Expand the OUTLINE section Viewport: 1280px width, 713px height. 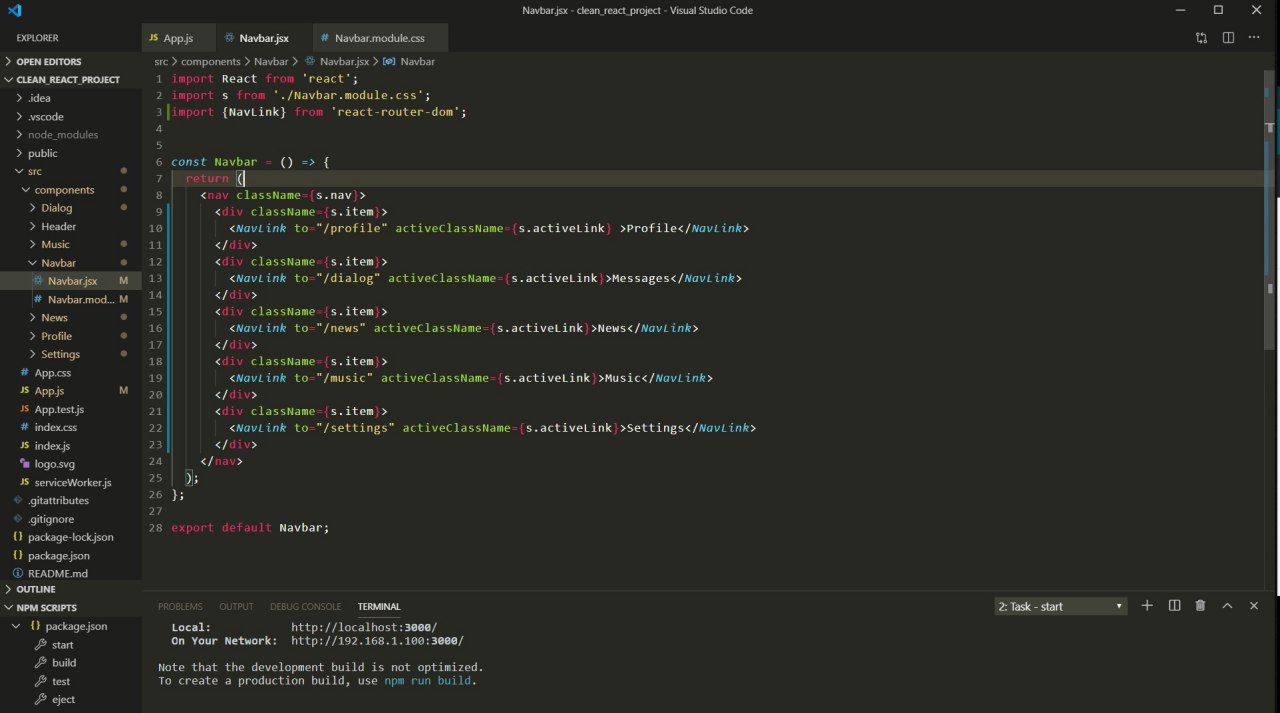(35, 590)
